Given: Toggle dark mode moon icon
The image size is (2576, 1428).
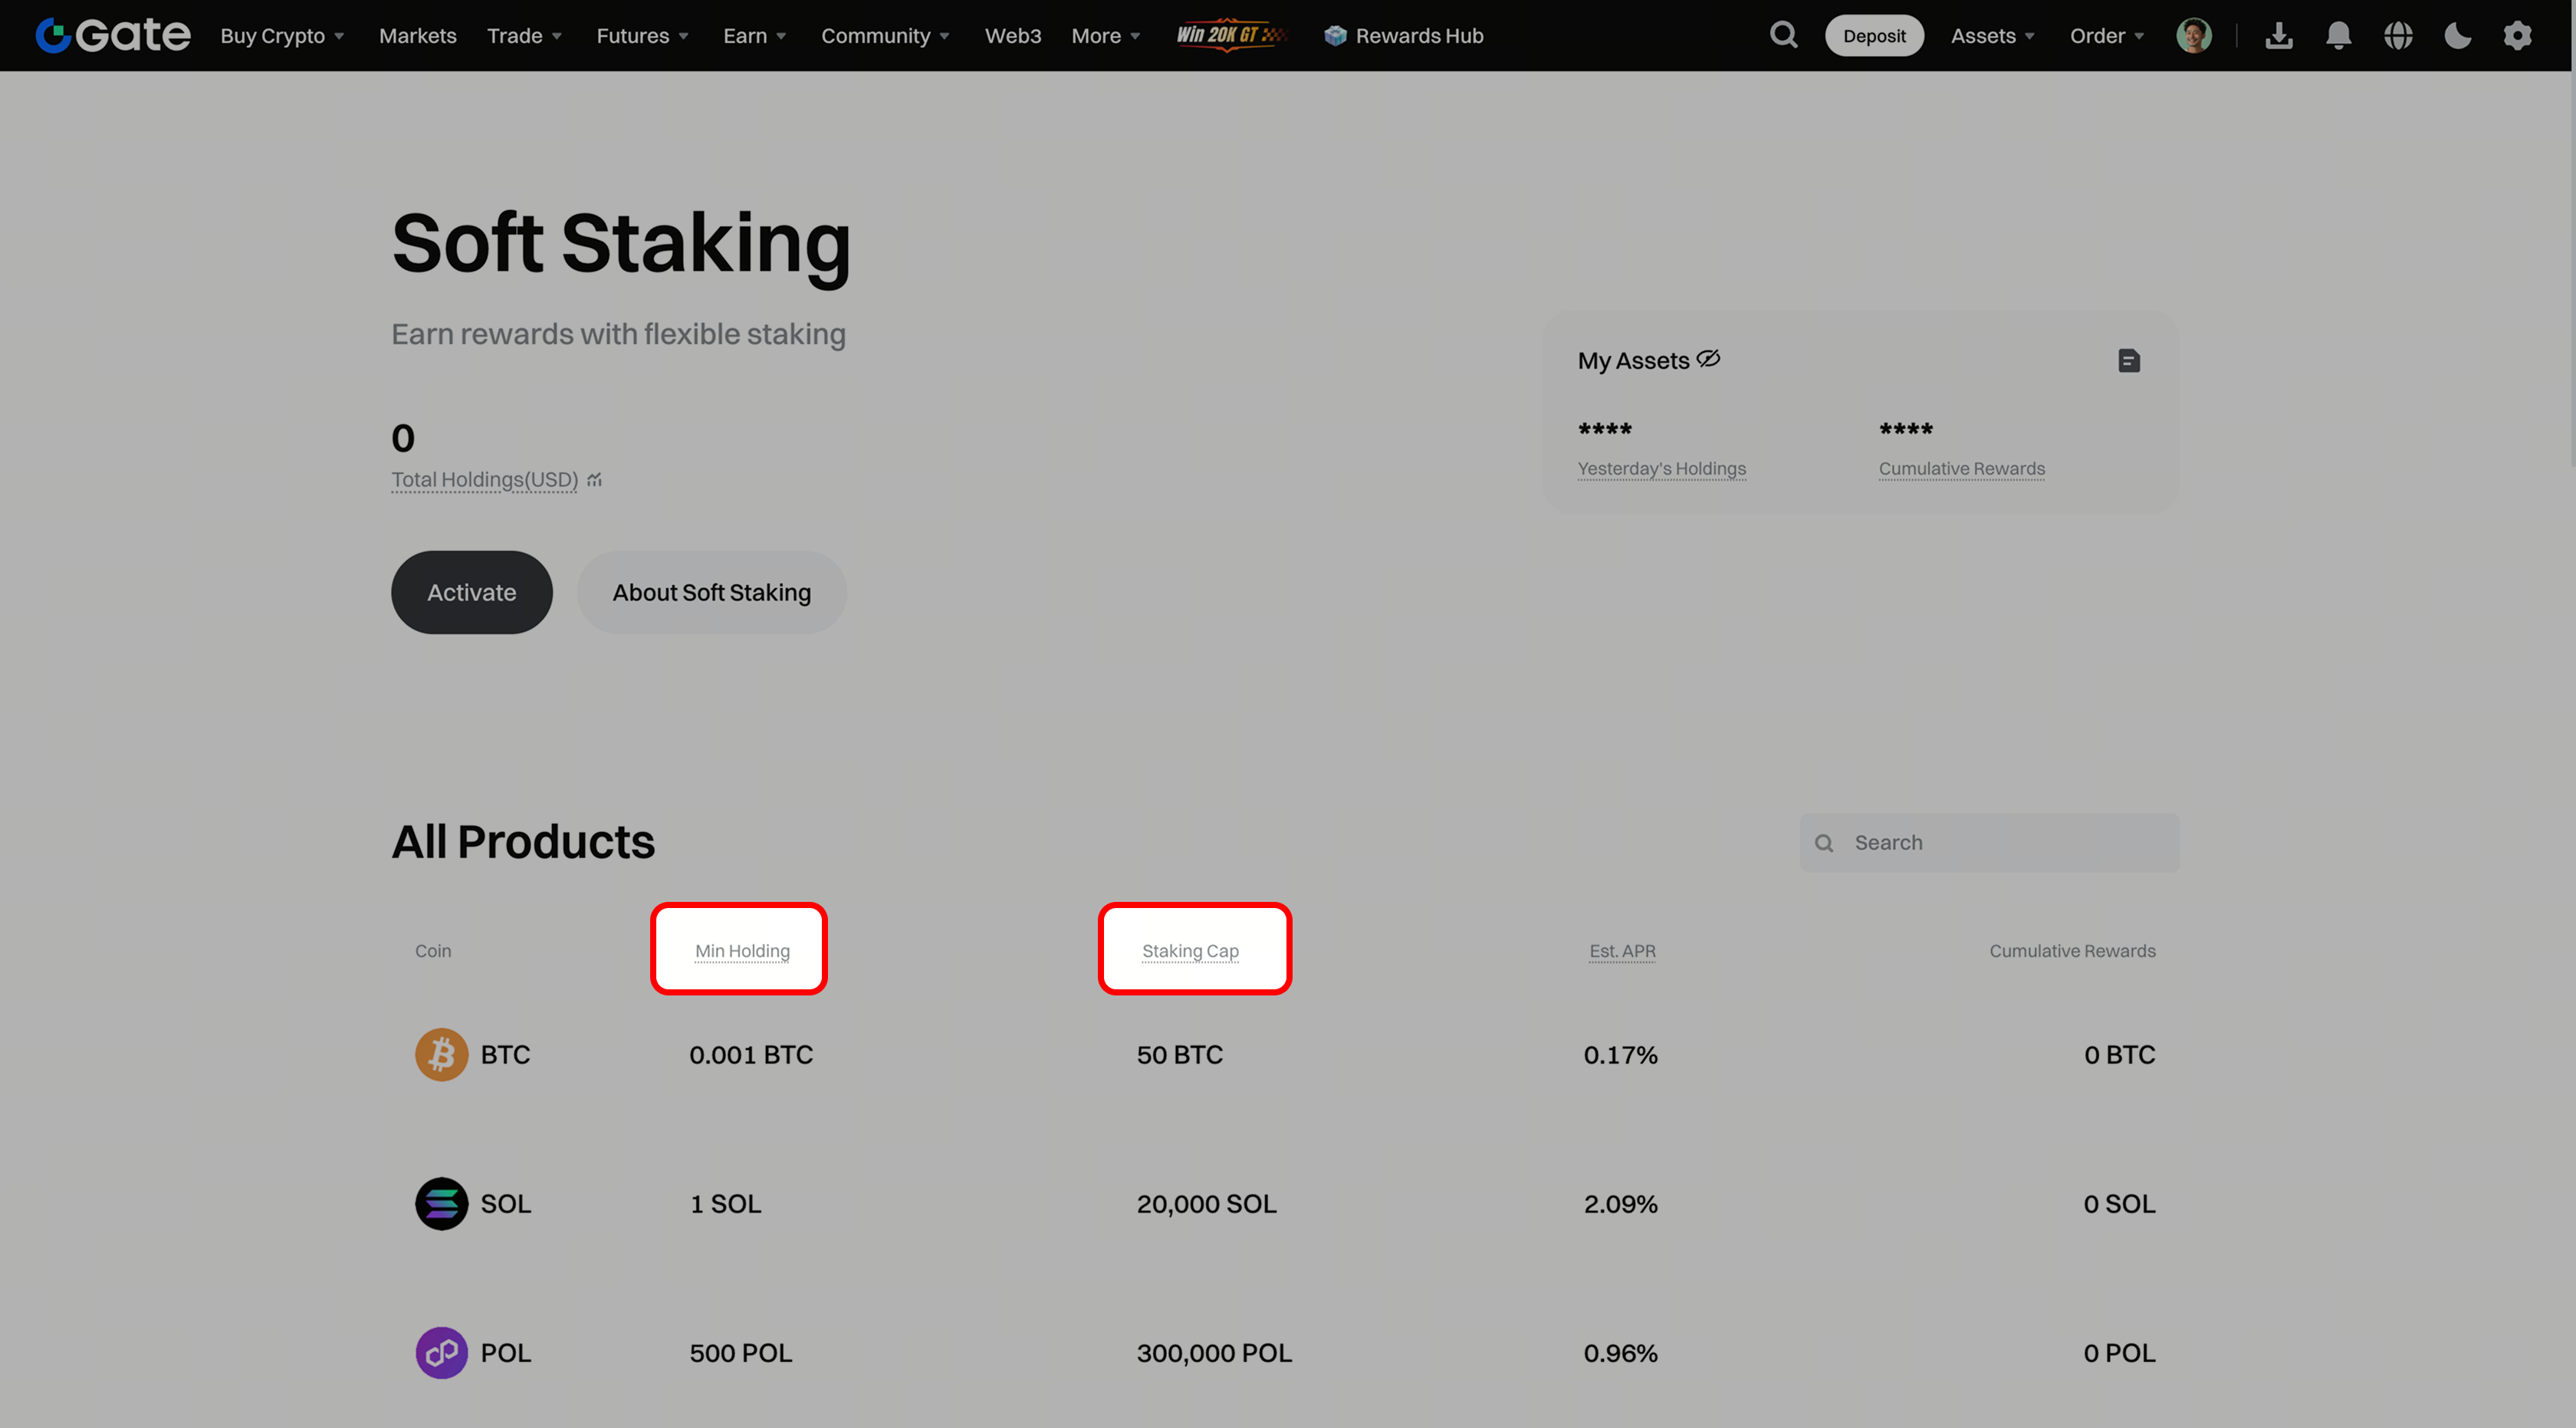Looking at the screenshot, I should coord(2457,36).
